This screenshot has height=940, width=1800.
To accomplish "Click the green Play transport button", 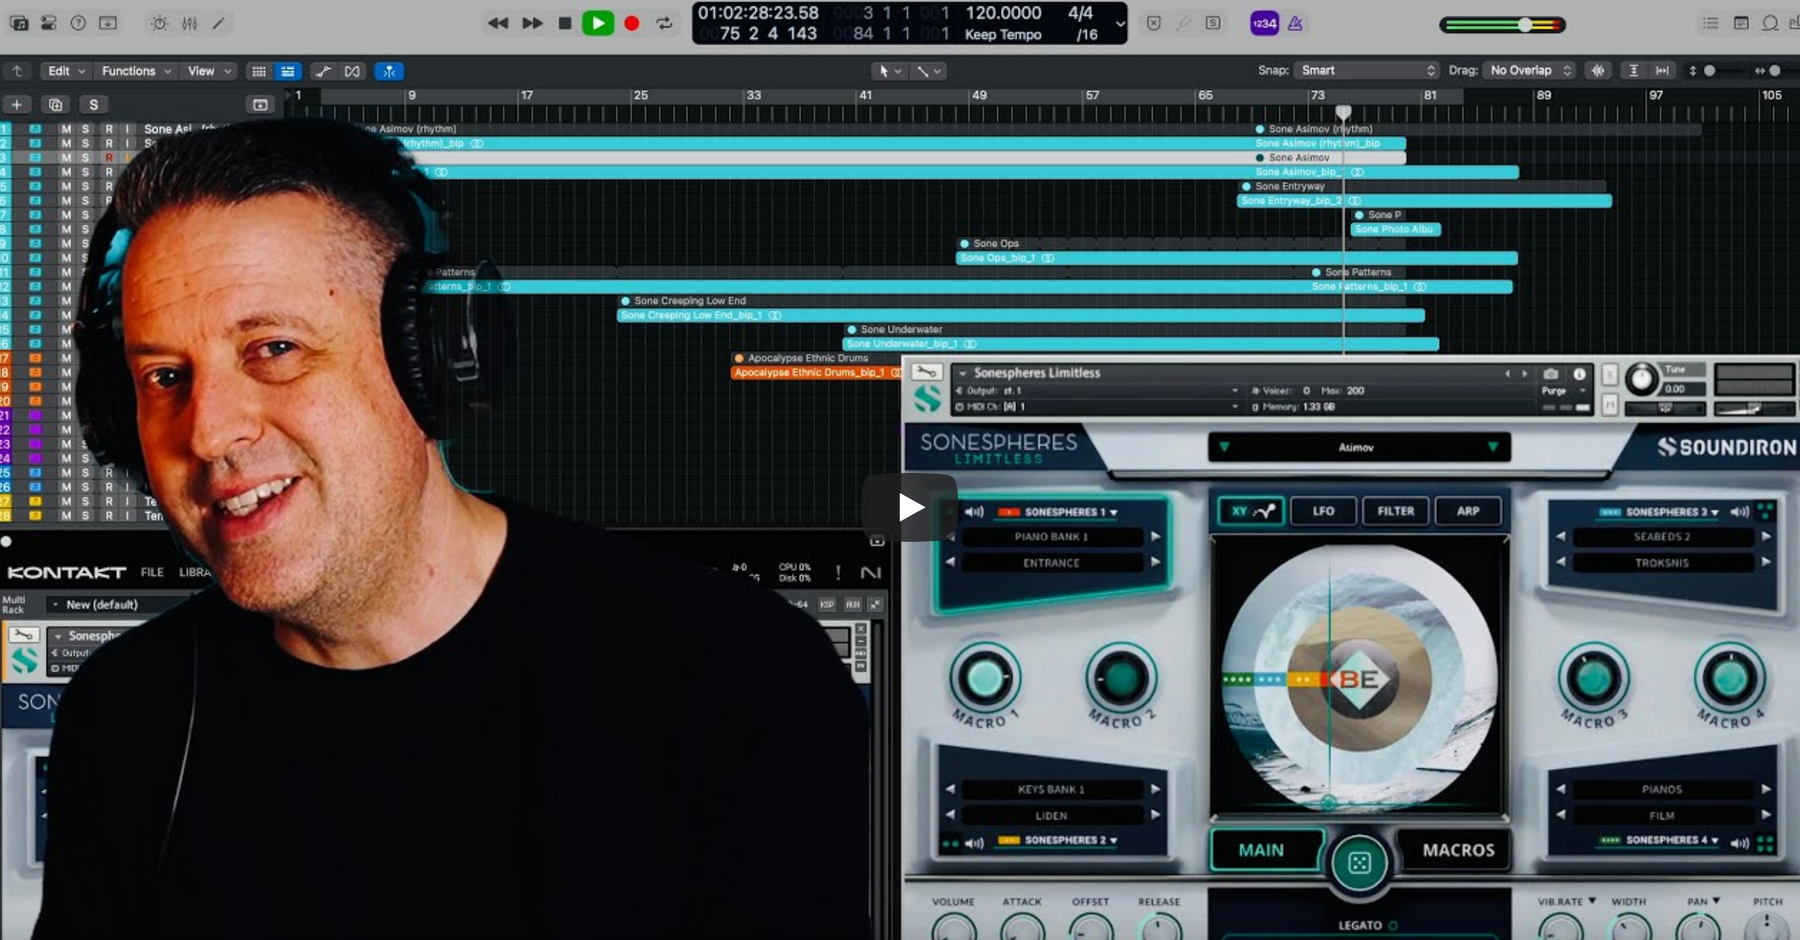I will tap(598, 23).
